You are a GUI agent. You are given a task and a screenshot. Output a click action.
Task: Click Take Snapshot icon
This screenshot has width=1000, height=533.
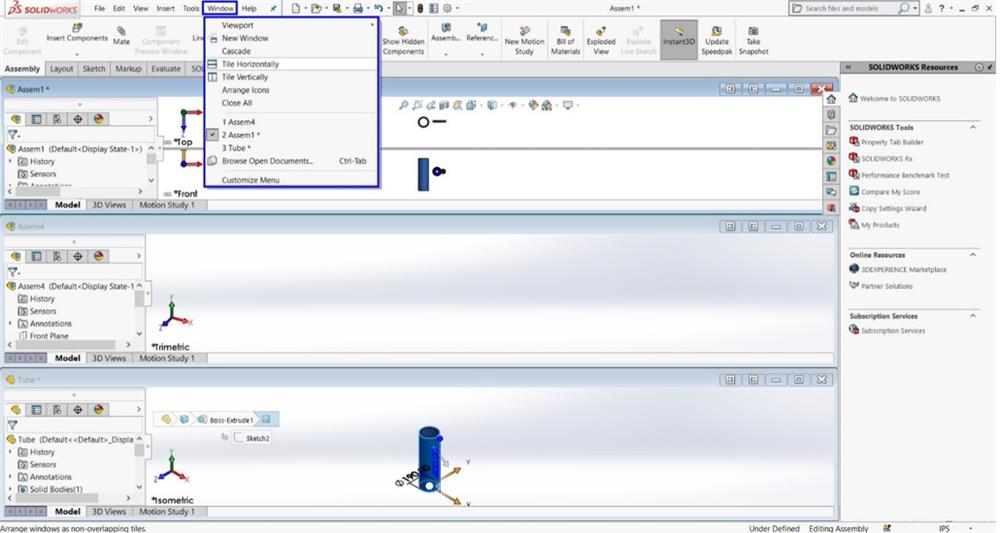[x=753, y=41]
